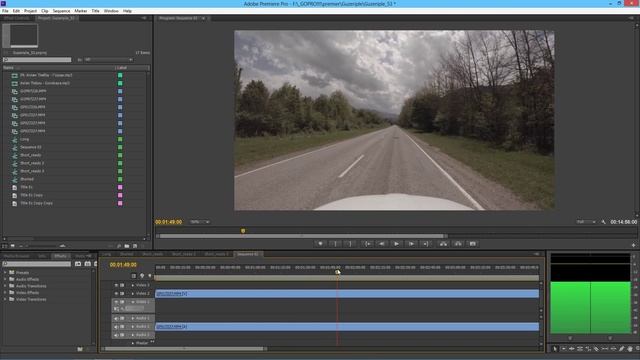Open the File menu
This screenshot has height=360, width=640.
[x=5, y=11]
